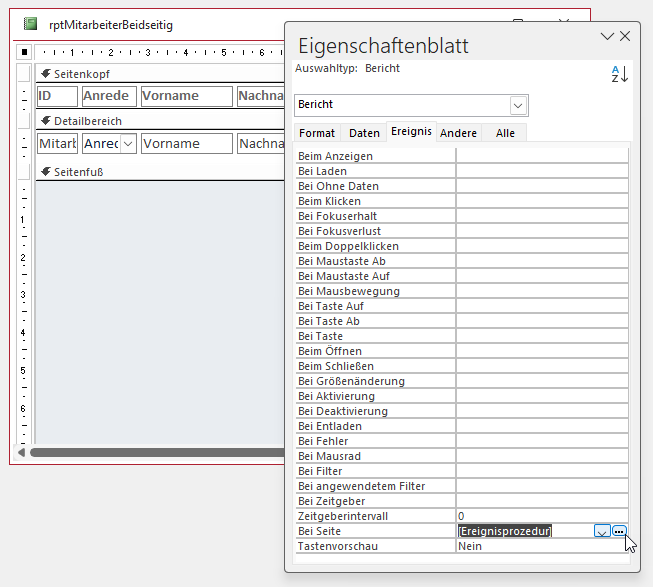This screenshot has width=653, height=587.
Task: Click the Bei Mausbewegung property field
Action: (542, 291)
